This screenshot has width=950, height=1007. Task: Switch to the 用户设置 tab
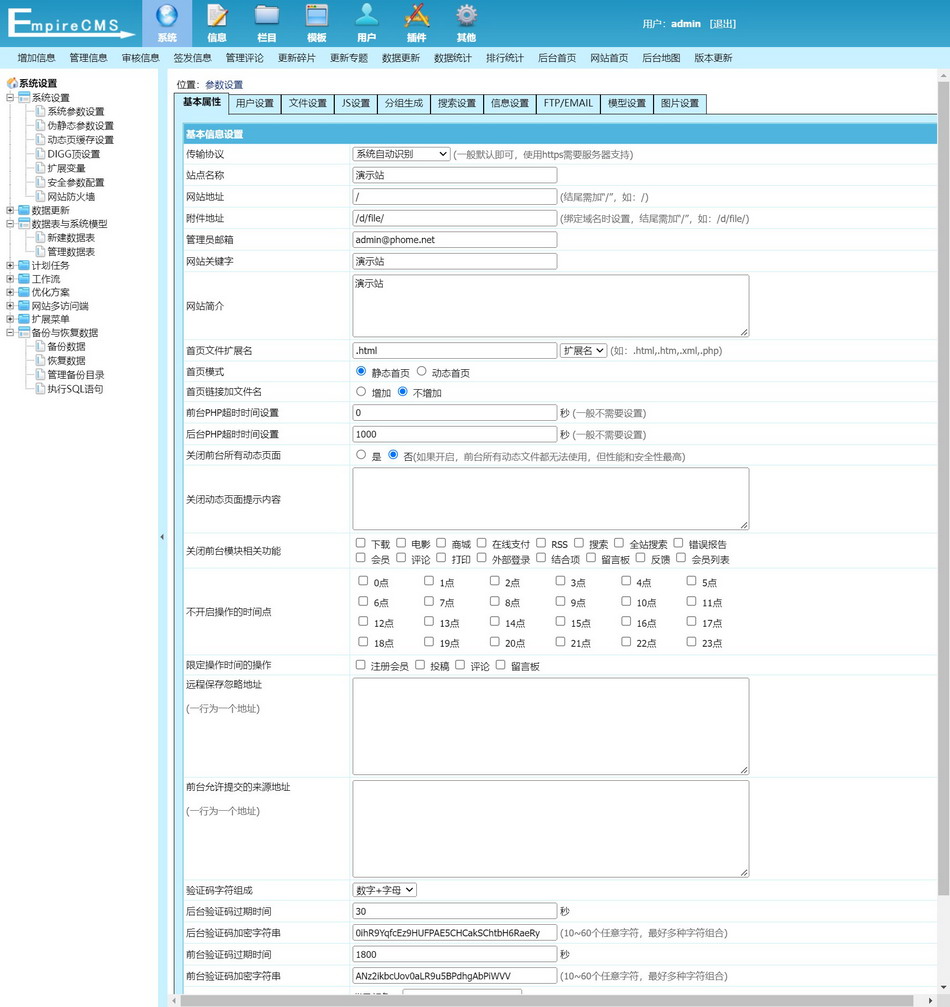tap(254, 103)
